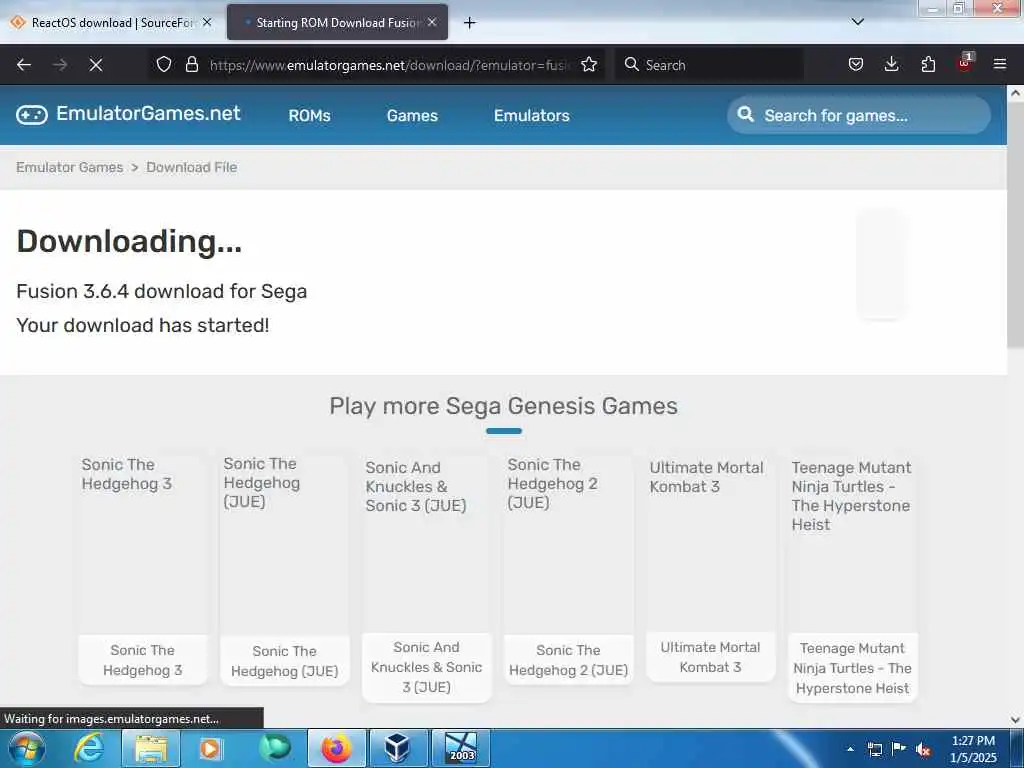Click 'Your download has started!' text

(x=142, y=325)
